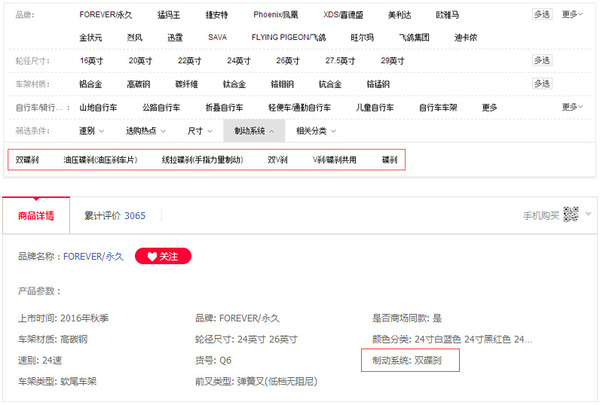Choose 29英寸 wheel size
Screen dimensions: 600x405
coord(392,60)
